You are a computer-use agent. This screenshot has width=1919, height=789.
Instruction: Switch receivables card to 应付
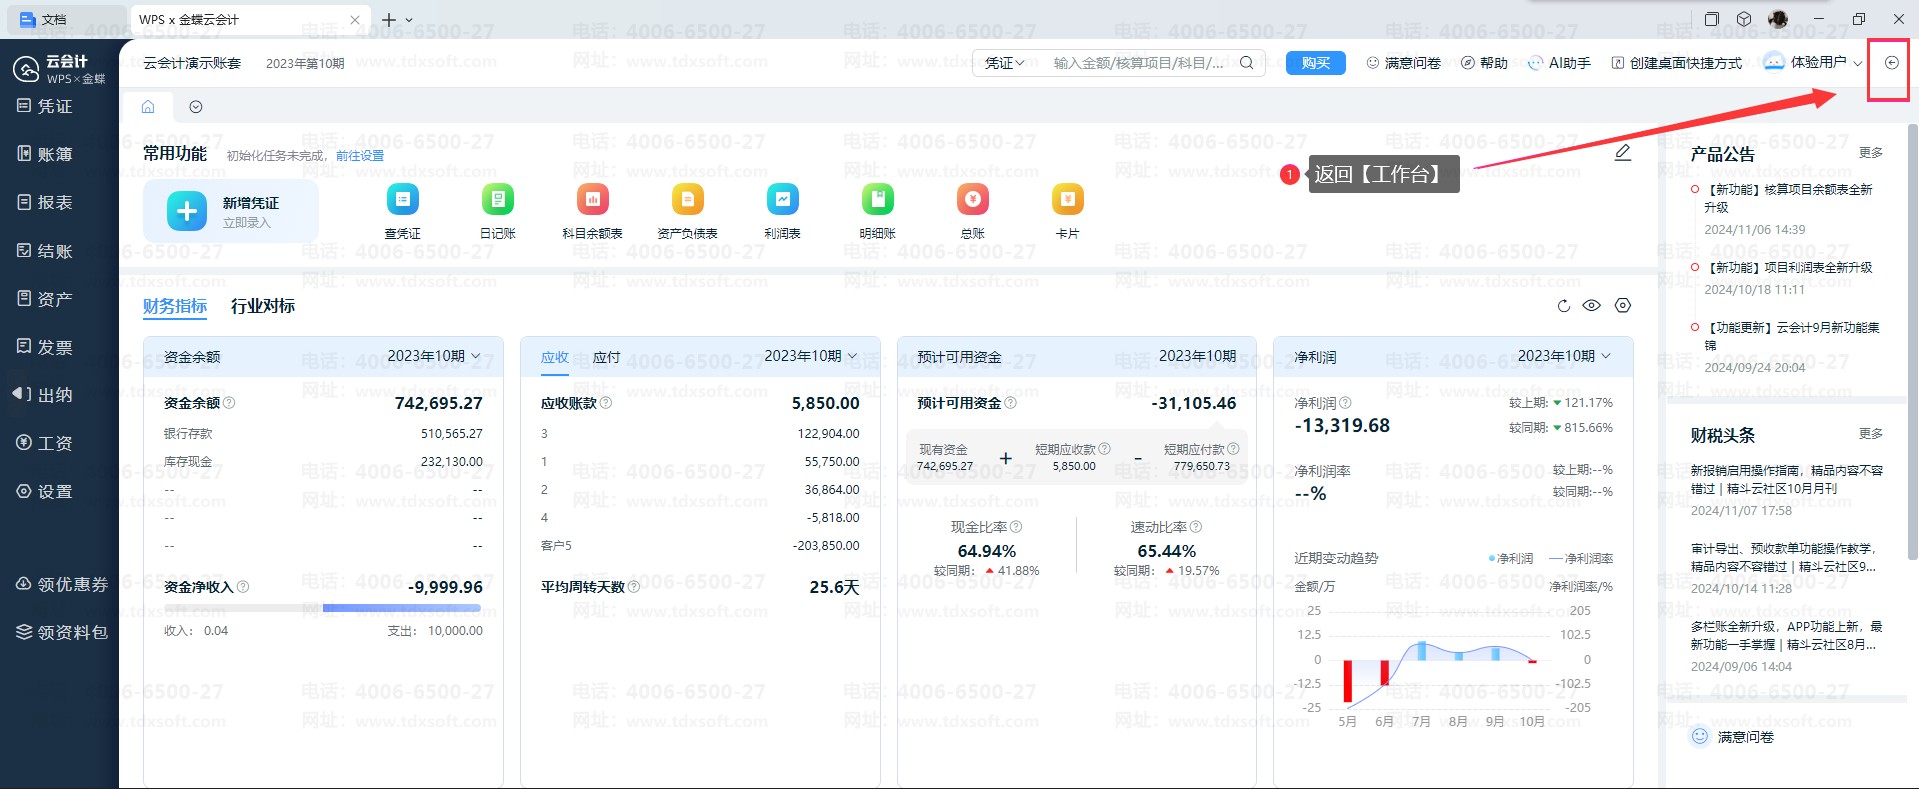(x=606, y=357)
